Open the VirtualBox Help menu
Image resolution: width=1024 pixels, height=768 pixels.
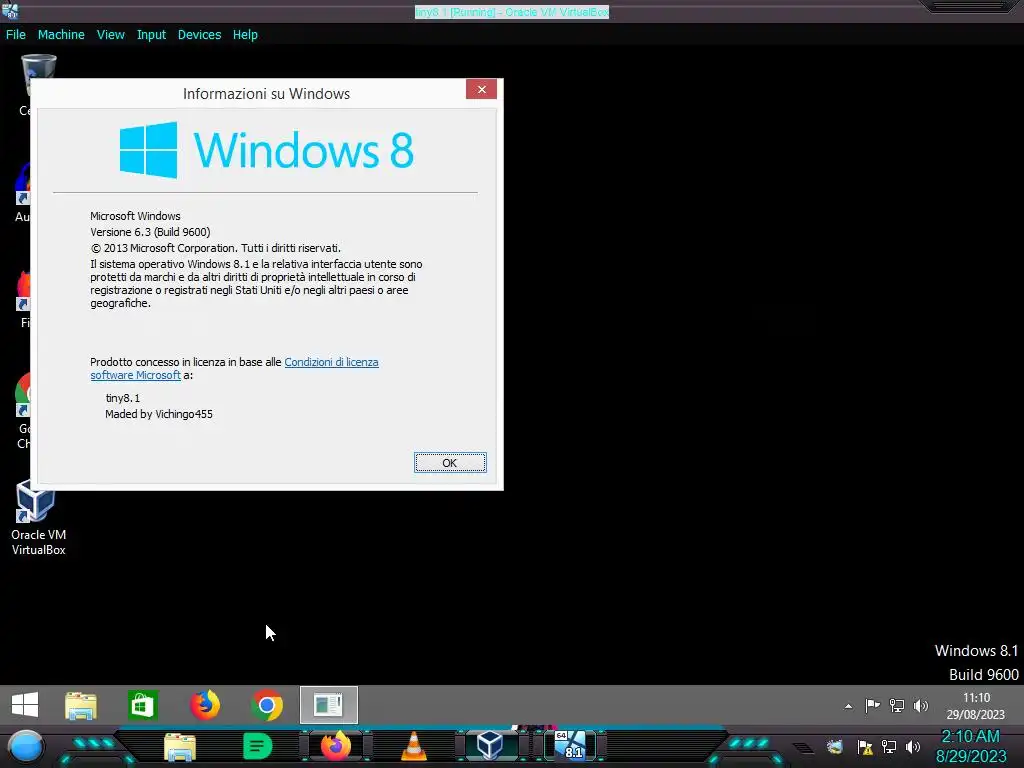coord(245,35)
